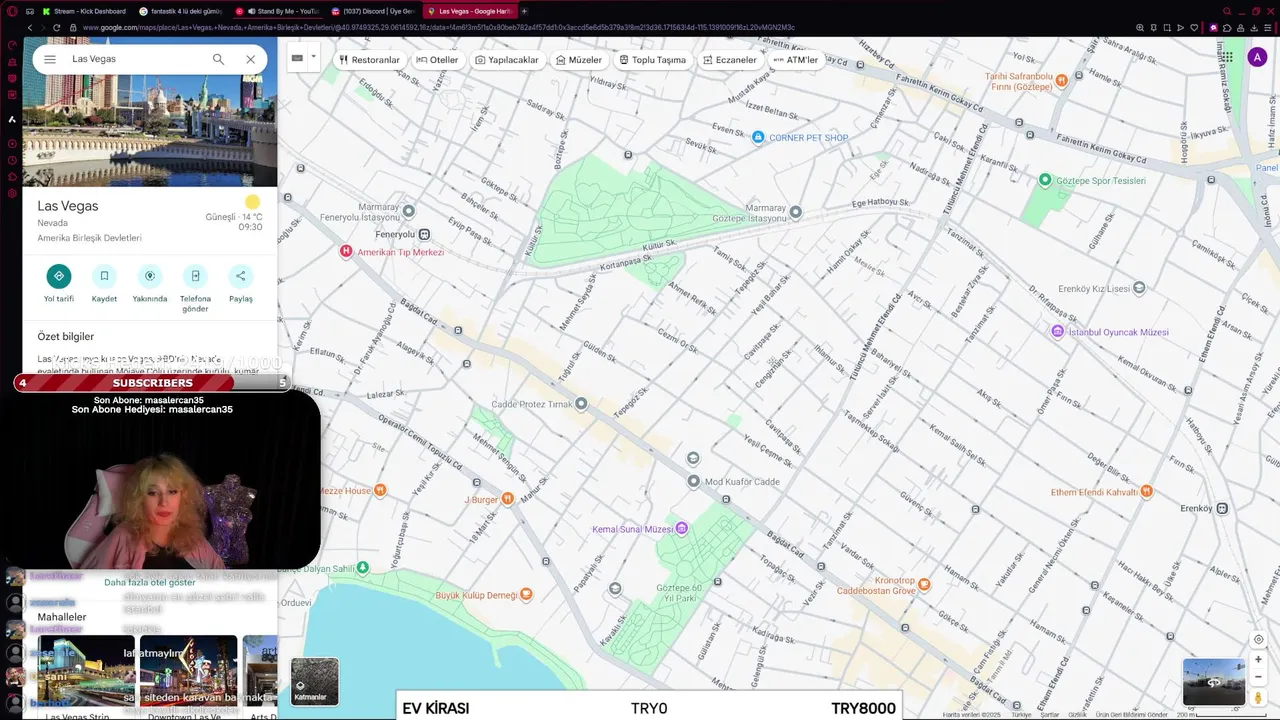Click the map zoom out minus button
Image resolution: width=1280 pixels, height=720 pixels.
pyautogui.click(x=1258, y=677)
